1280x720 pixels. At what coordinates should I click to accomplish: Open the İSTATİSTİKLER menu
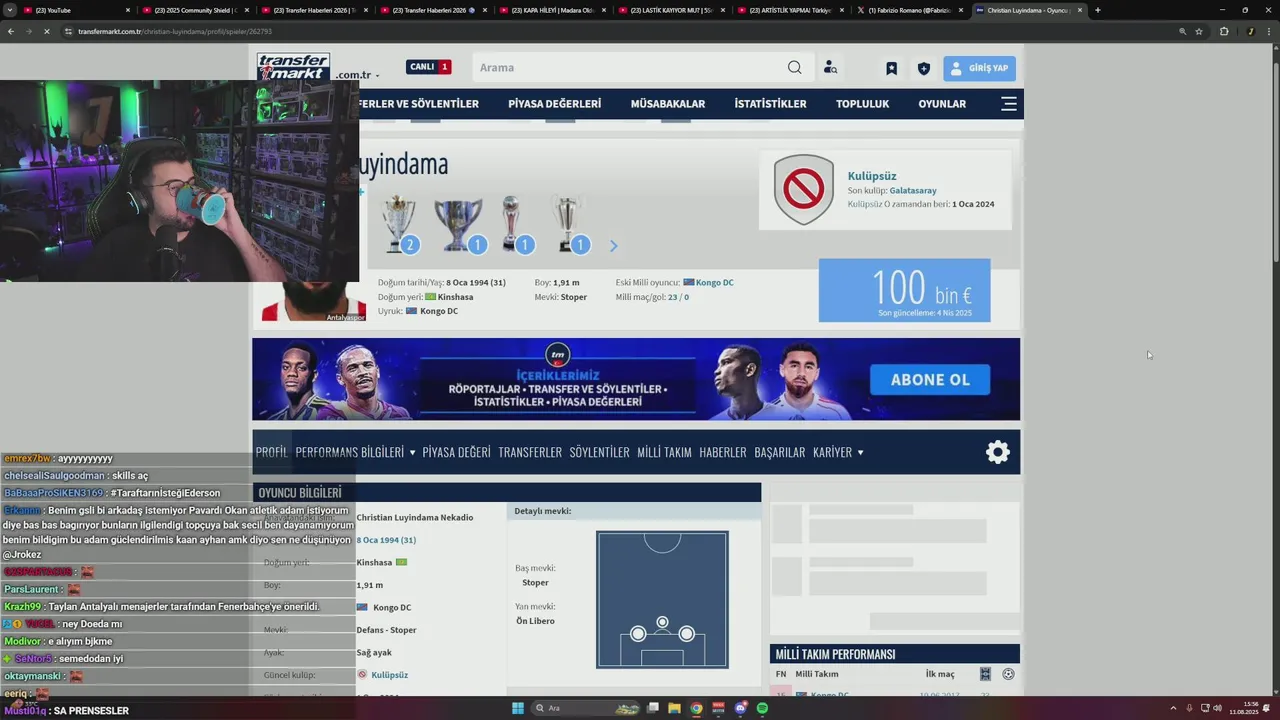770,104
